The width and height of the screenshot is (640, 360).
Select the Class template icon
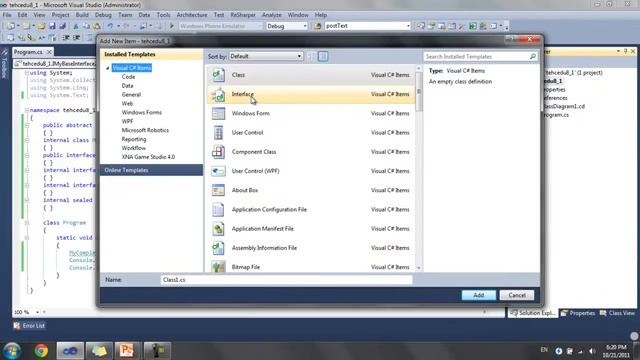point(218,75)
